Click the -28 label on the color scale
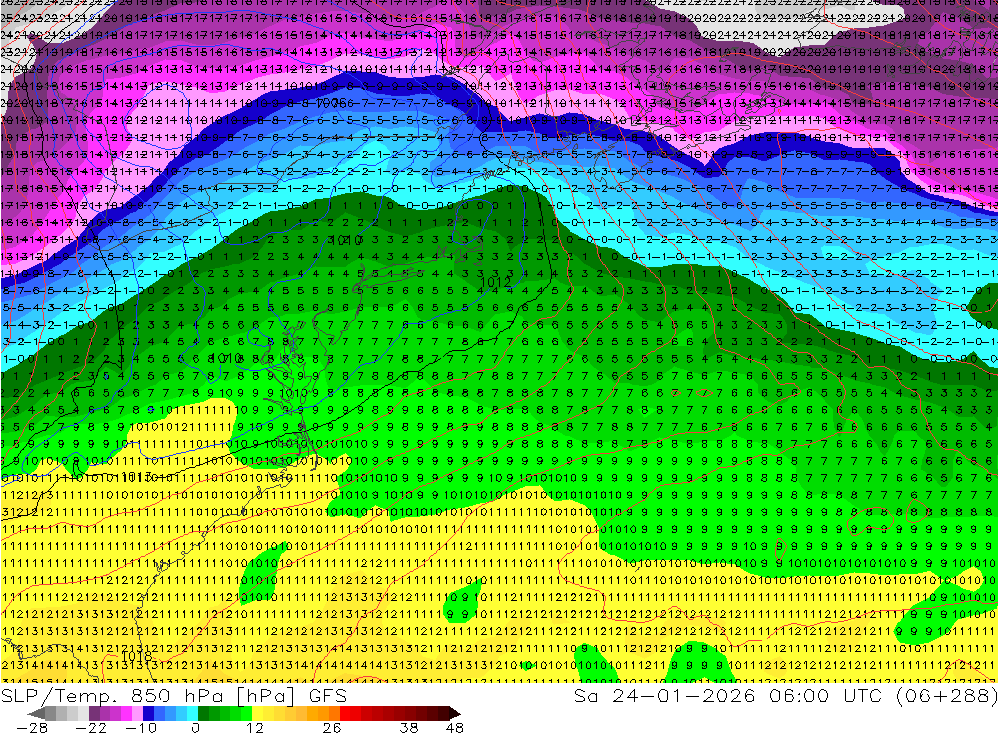The width and height of the screenshot is (1000, 733). pos(32,727)
